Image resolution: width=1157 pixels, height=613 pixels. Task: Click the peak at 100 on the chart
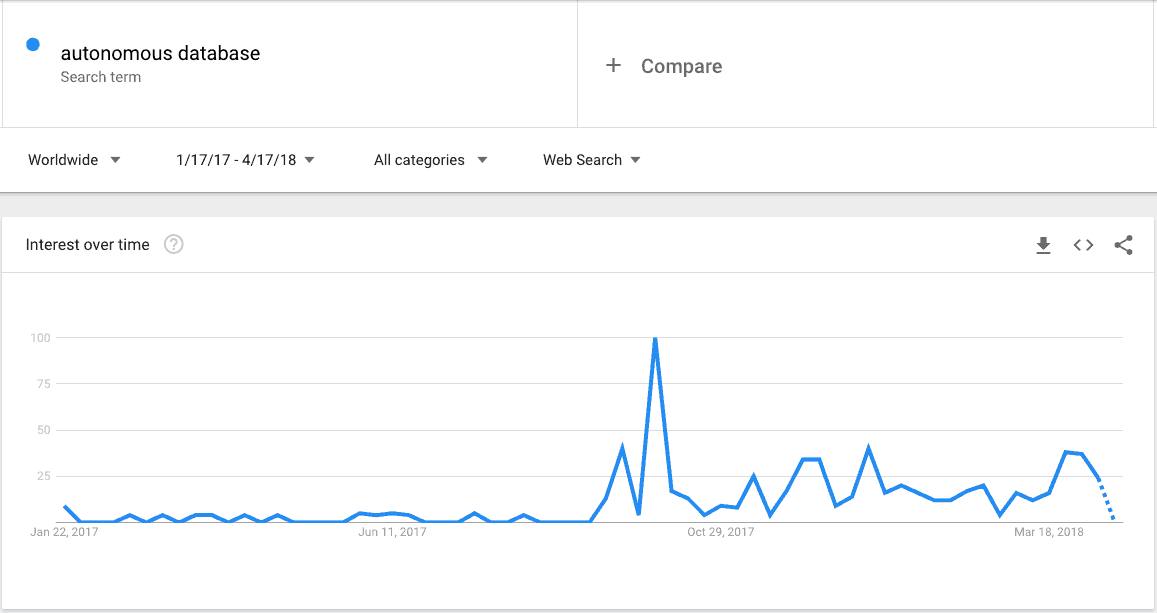click(655, 338)
